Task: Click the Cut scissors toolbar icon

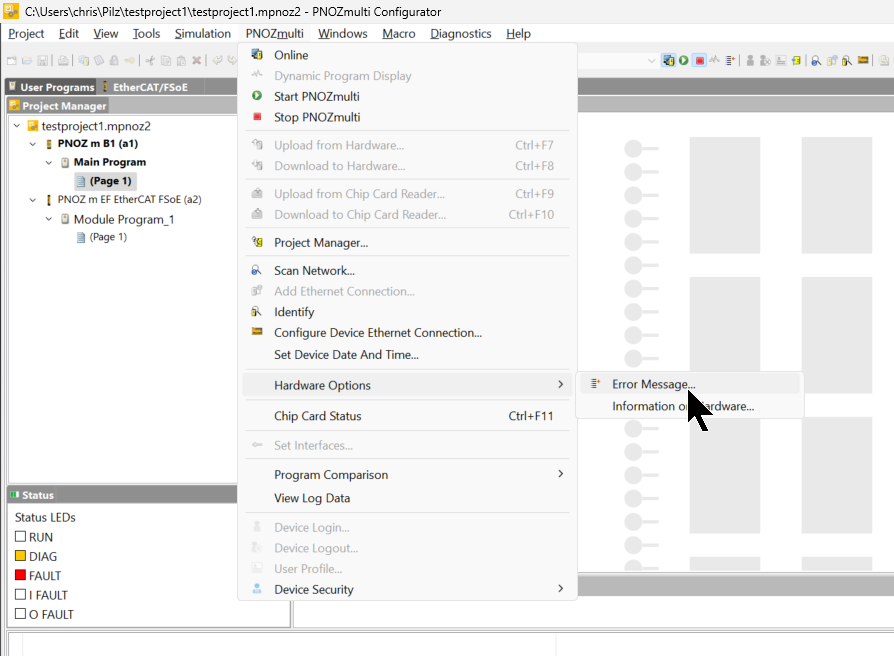Action: (x=151, y=60)
